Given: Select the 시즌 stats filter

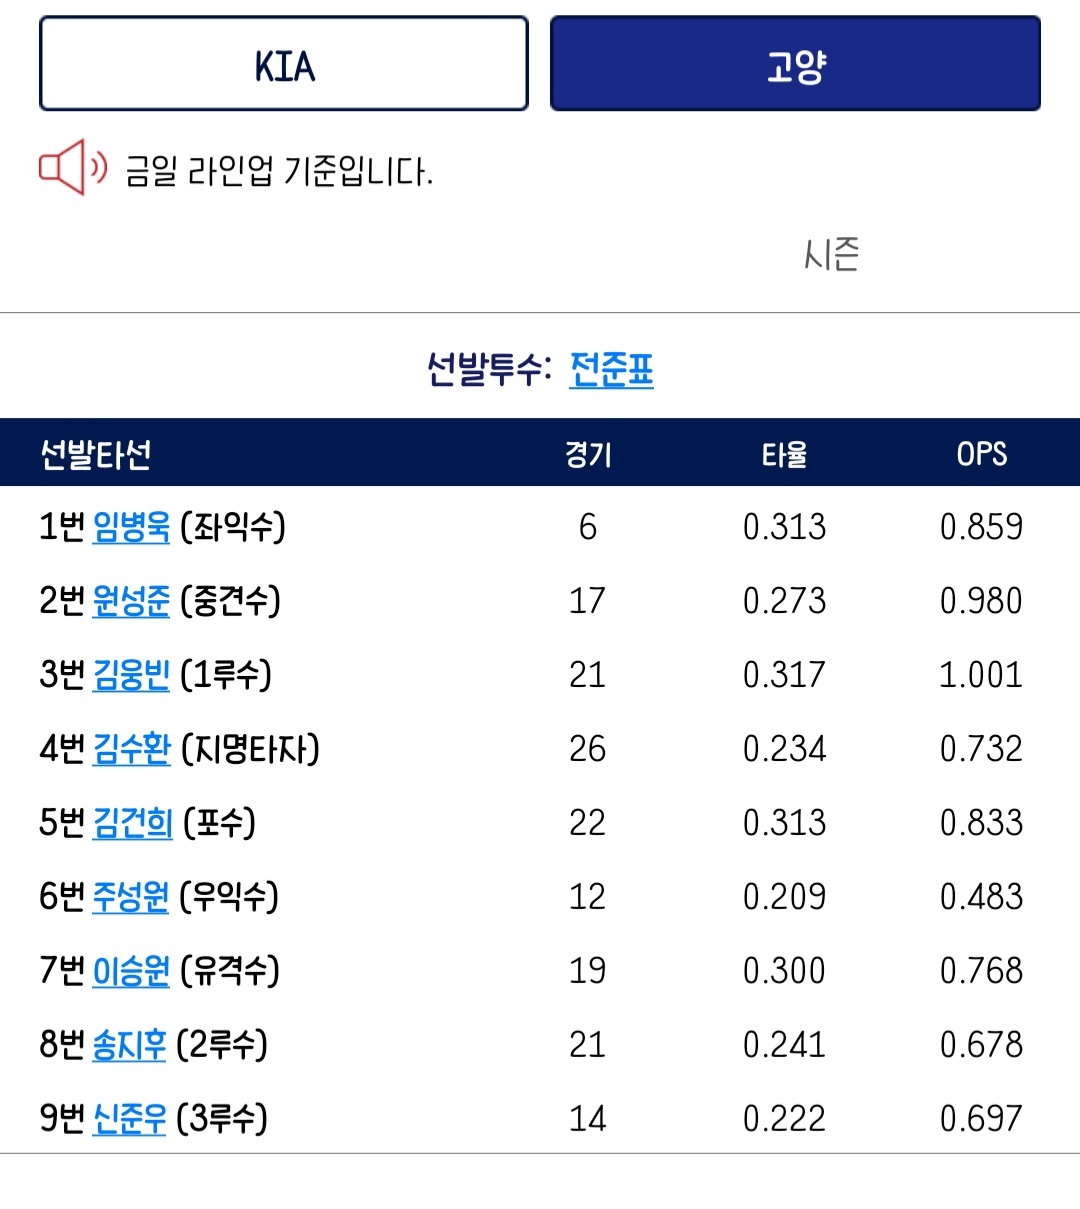Looking at the screenshot, I should pyautogui.click(x=831, y=254).
